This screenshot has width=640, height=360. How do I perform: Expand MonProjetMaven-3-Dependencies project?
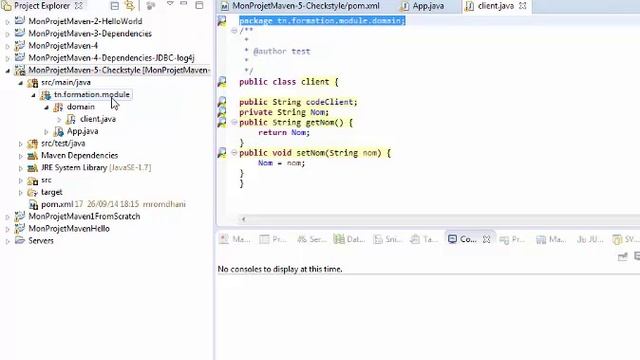[x=7, y=34]
